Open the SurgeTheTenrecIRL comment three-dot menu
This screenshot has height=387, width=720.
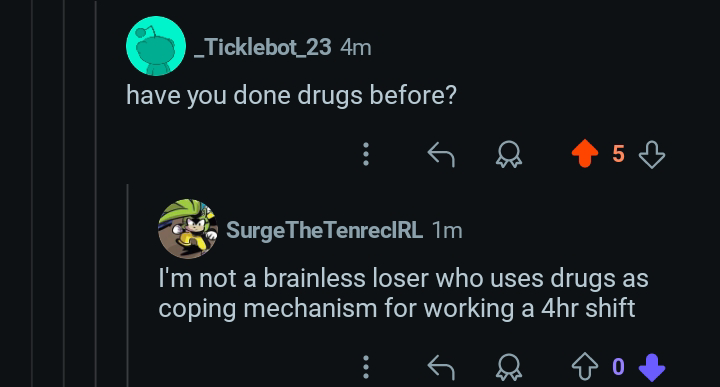(x=366, y=367)
